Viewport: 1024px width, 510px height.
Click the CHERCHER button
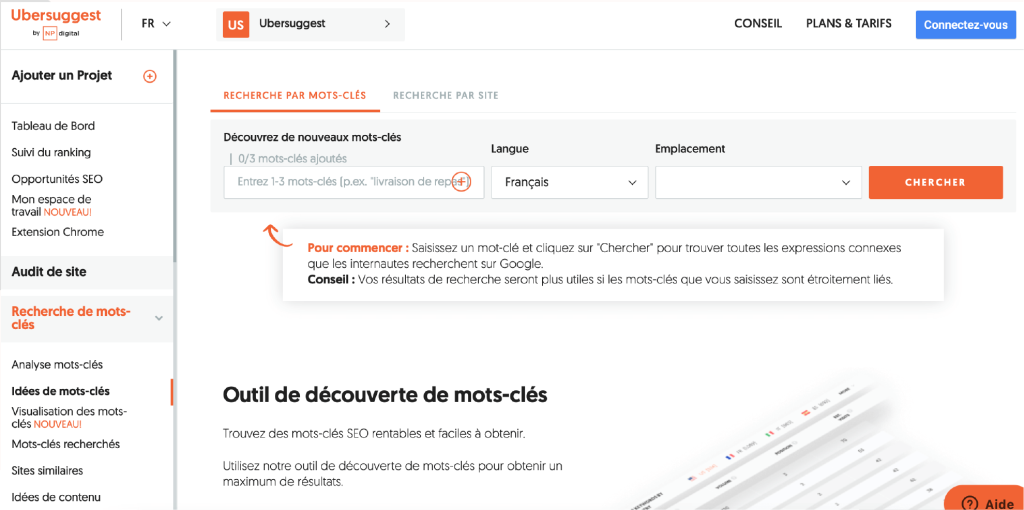coord(935,182)
